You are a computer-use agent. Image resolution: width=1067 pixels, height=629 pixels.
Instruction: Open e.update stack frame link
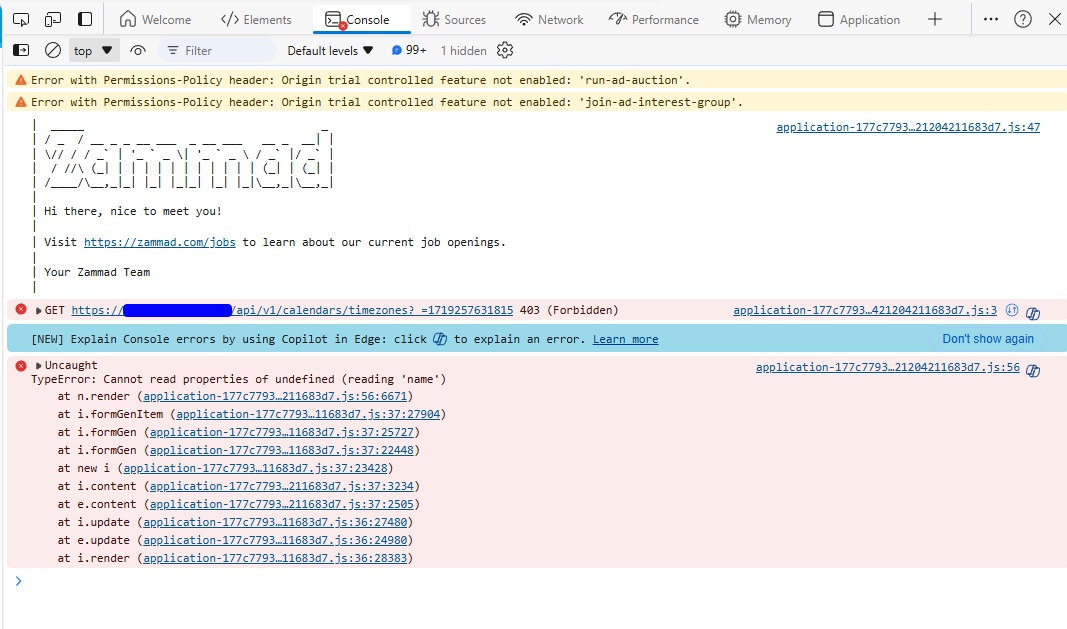275,541
